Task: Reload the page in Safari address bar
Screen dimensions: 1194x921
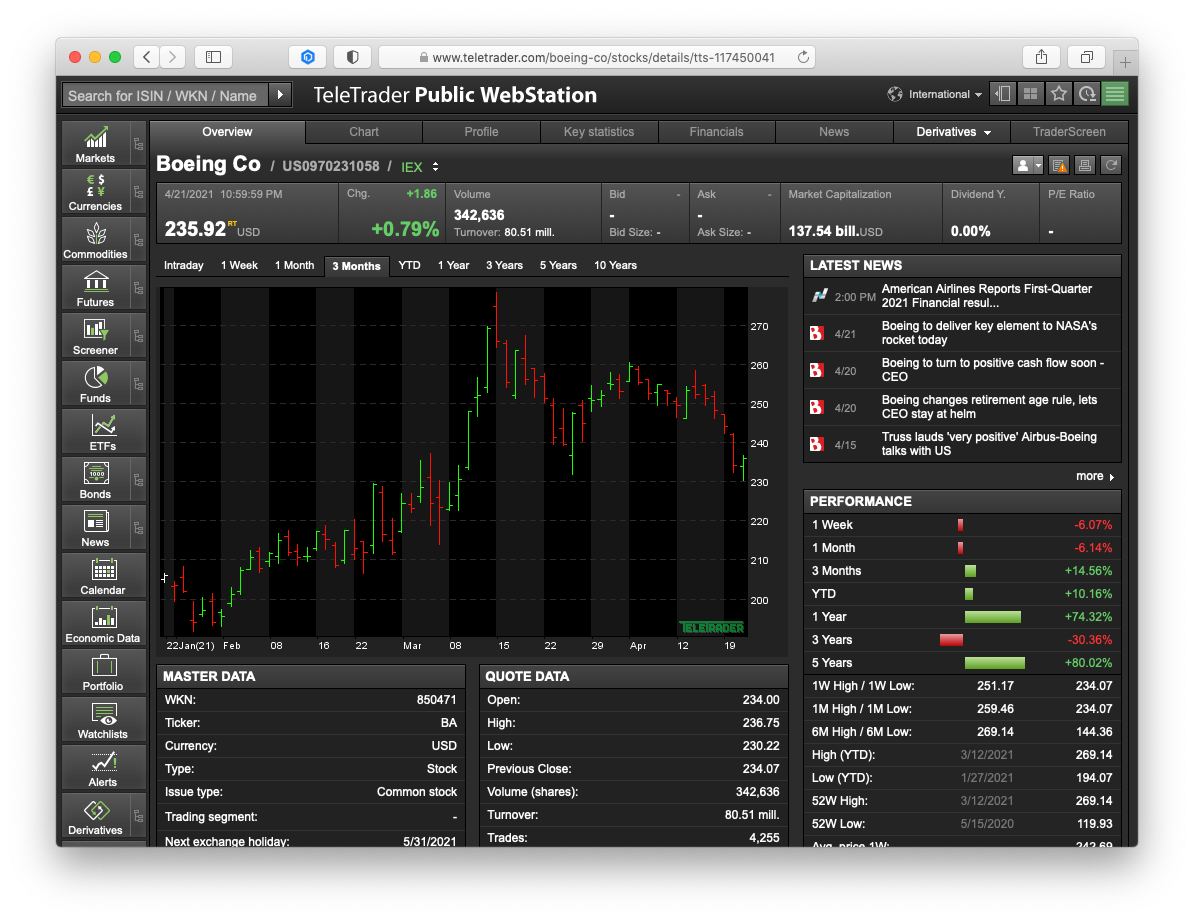Action: click(x=803, y=57)
